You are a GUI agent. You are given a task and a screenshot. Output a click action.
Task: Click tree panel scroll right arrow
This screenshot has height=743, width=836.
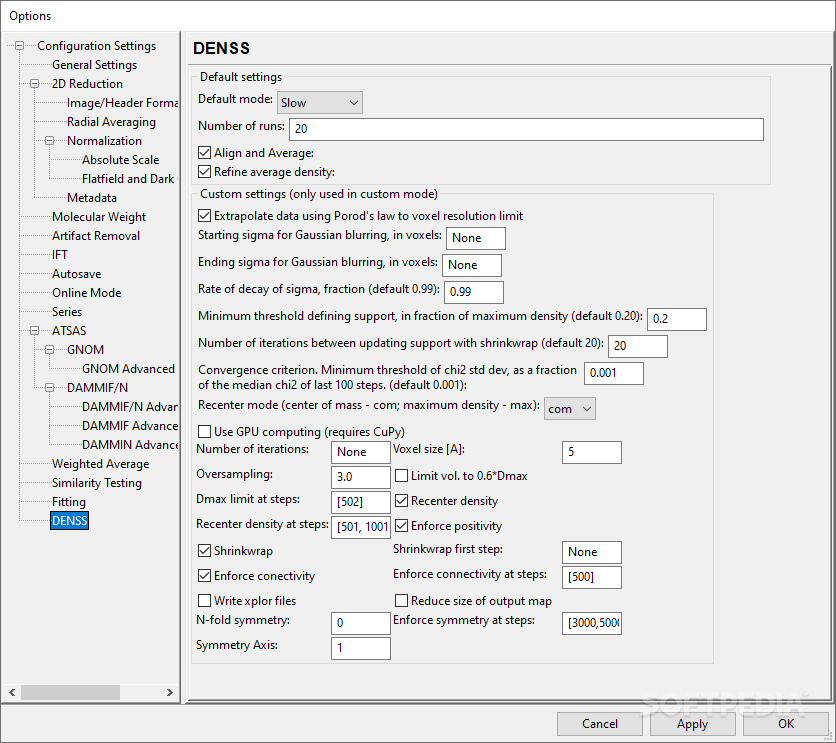(170, 692)
